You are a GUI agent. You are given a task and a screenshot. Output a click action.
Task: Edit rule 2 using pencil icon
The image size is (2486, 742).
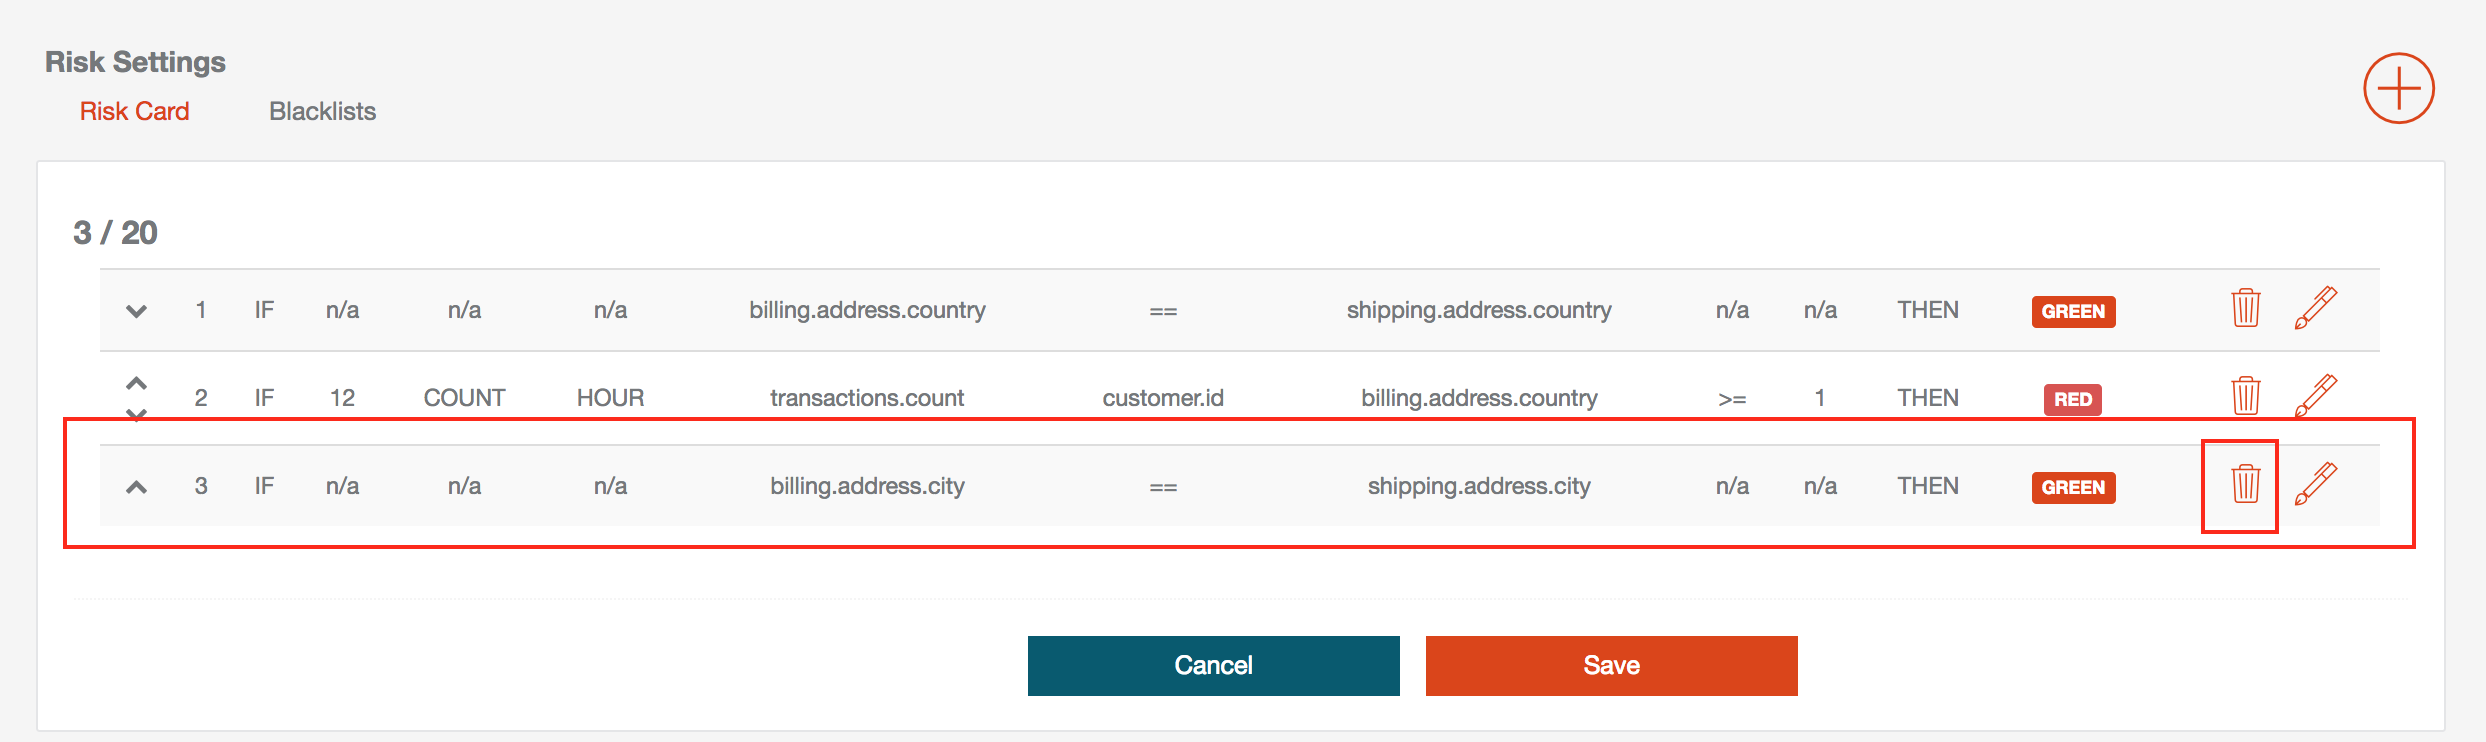pos(2315,395)
